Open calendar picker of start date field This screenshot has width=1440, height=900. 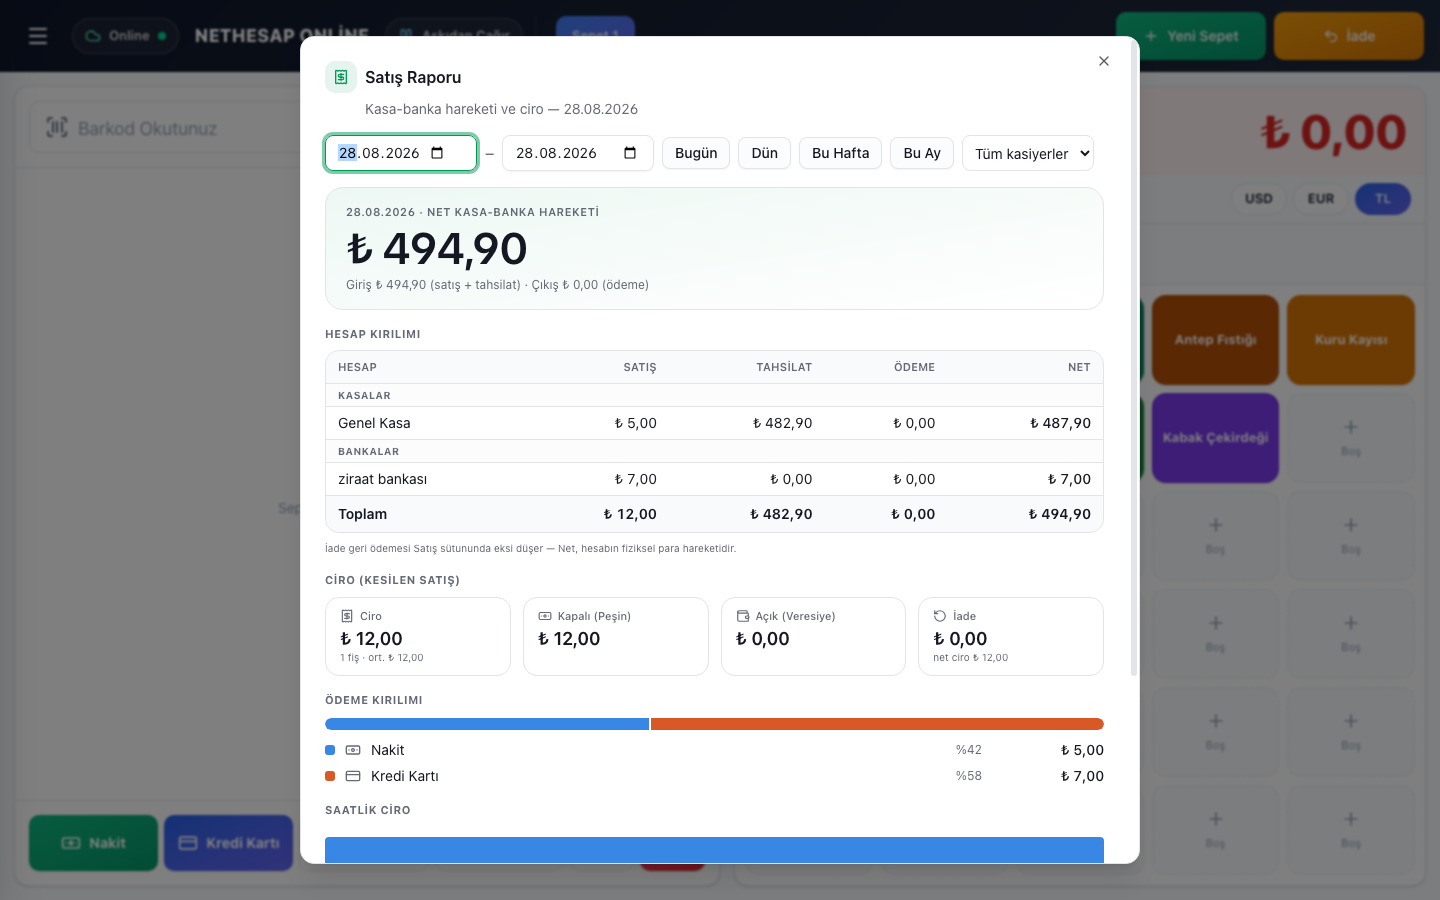[437, 153]
